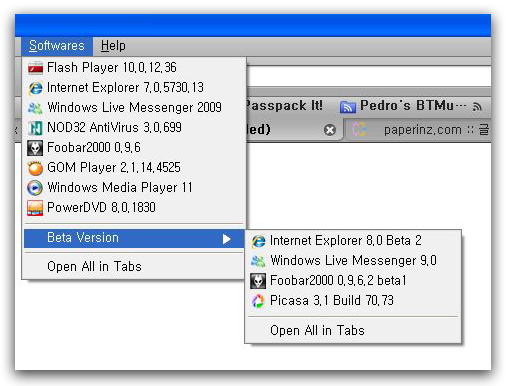The width and height of the screenshot is (506, 386).
Task: Click the Picasa 3.1 pinwheel icon
Action: [x=258, y=301]
